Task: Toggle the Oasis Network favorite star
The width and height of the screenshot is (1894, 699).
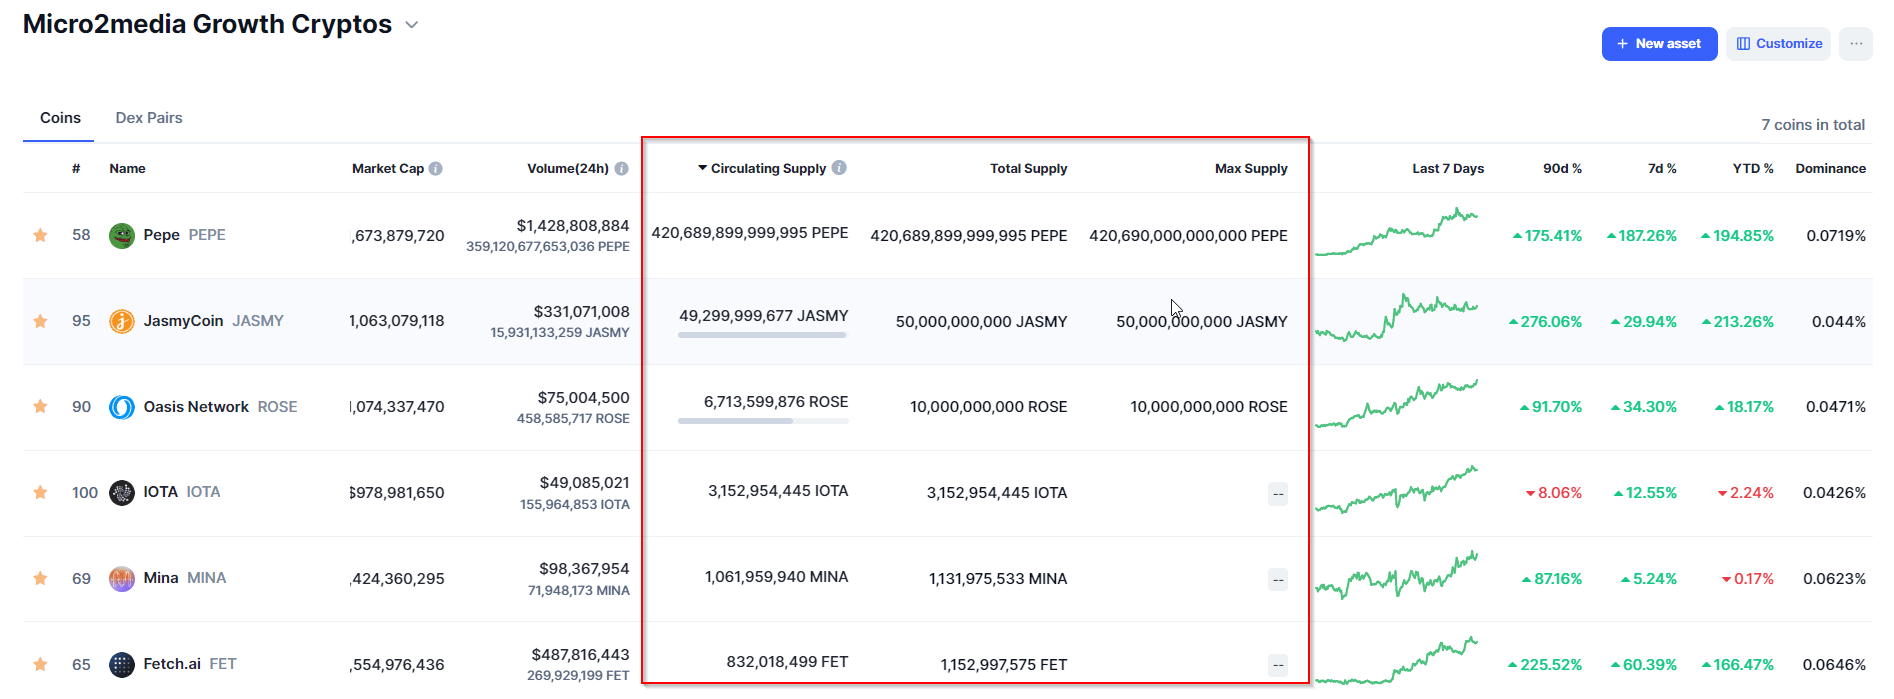Action: tap(40, 406)
